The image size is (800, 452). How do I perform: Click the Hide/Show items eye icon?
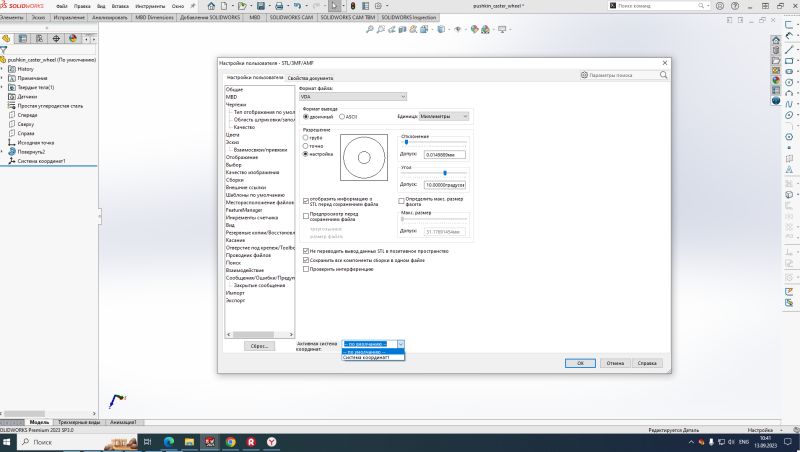[x=458, y=30]
